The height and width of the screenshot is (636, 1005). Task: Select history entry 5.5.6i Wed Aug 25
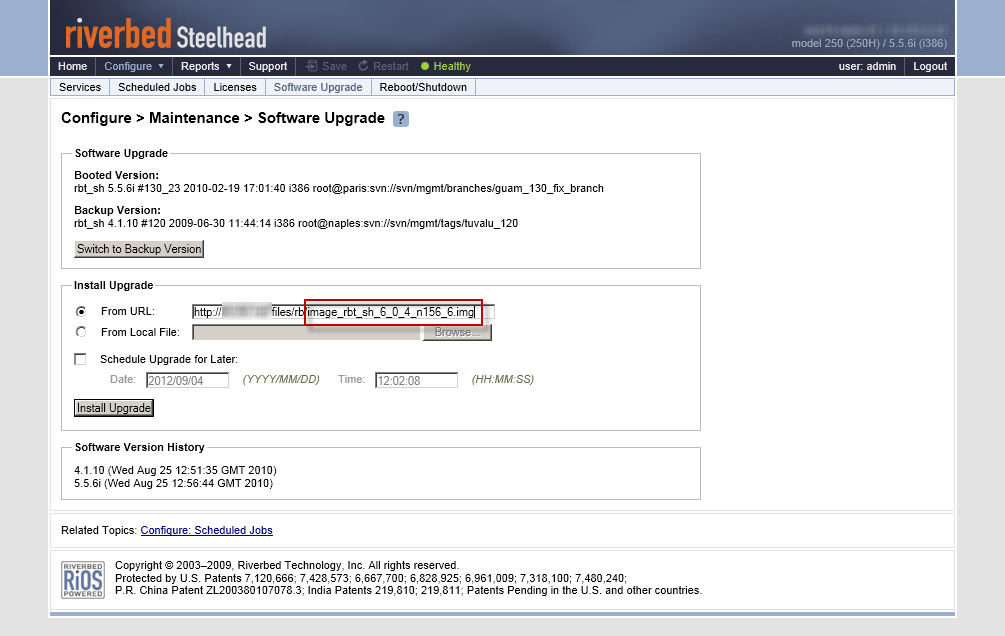pos(174,483)
